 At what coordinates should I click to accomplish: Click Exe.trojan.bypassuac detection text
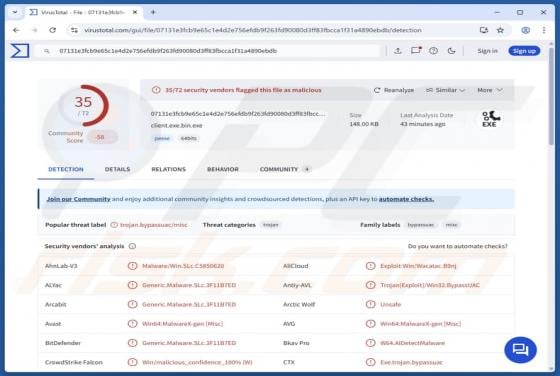point(411,362)
